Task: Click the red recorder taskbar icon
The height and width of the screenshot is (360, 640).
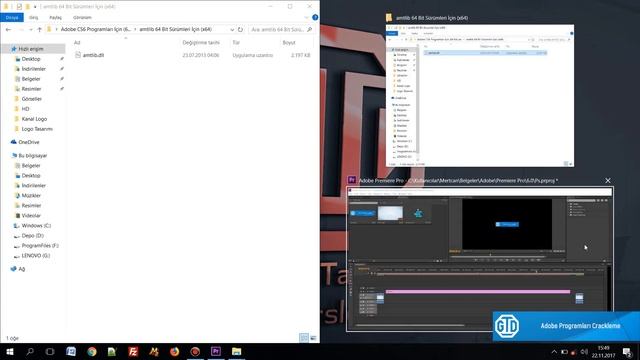Action: [x=195, y=351]
